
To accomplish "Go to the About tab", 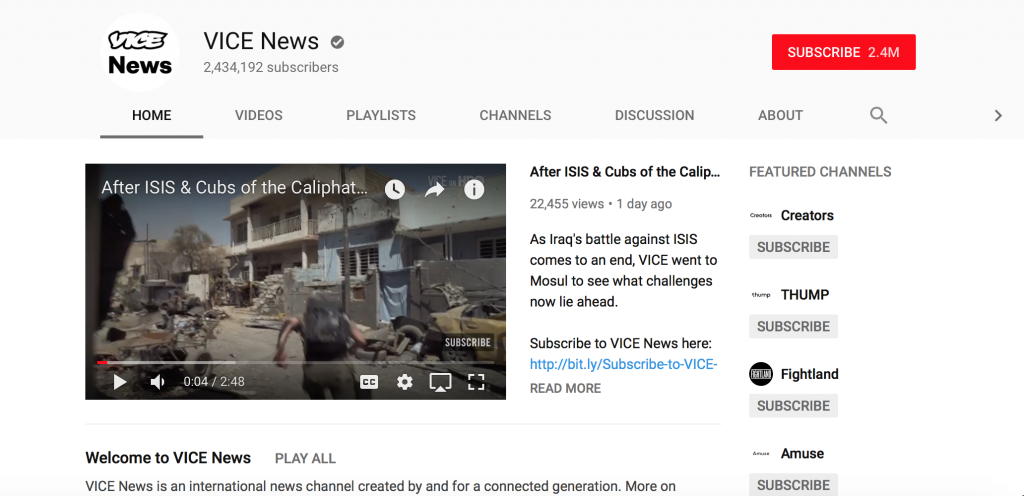I will [x=780, y=115].
